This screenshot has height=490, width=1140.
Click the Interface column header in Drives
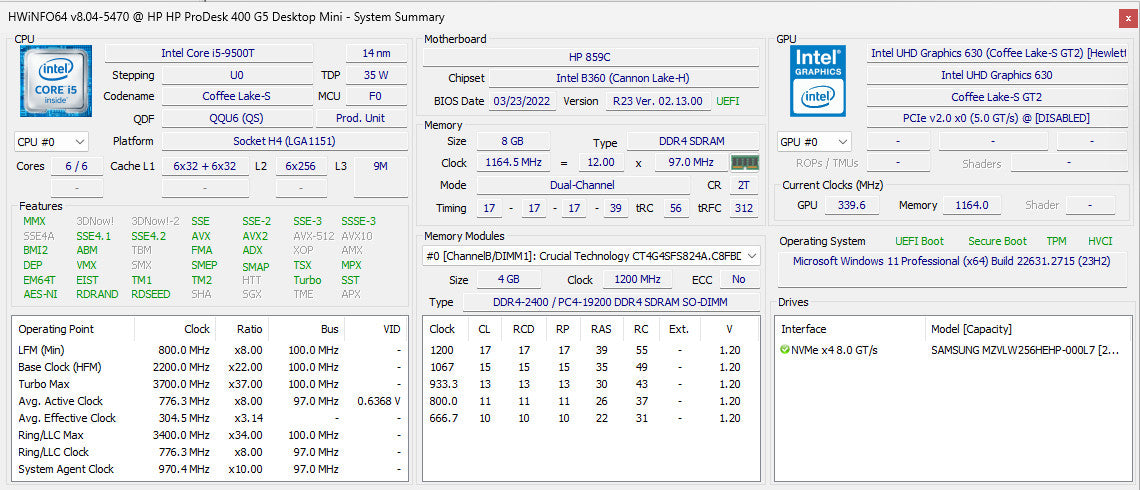tap(849, 329)
